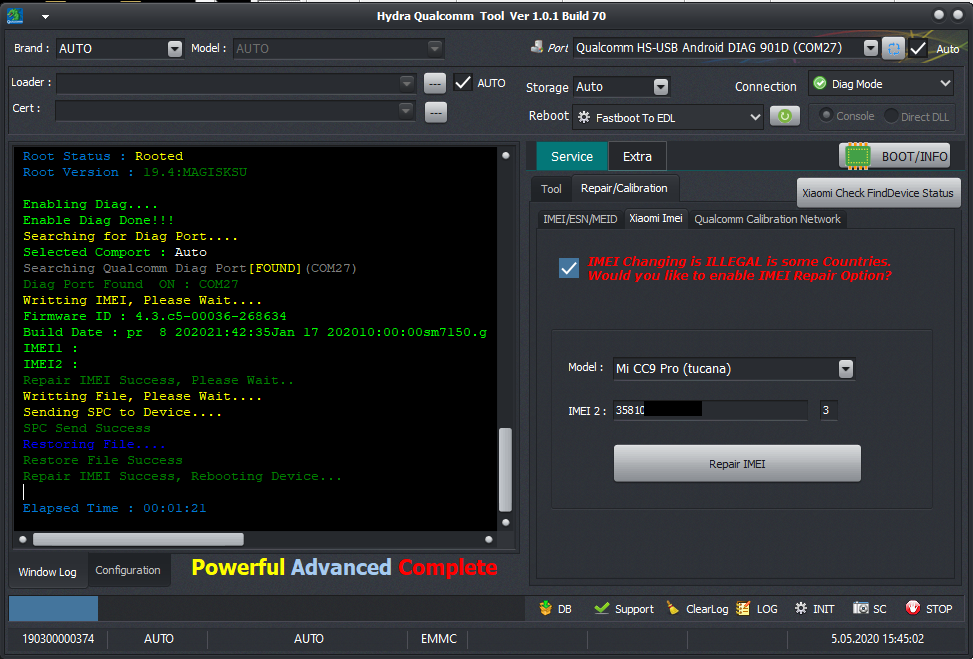
Task: Open the Mi CC9 Pro model dropdown
Action: (x=846, y=369)
